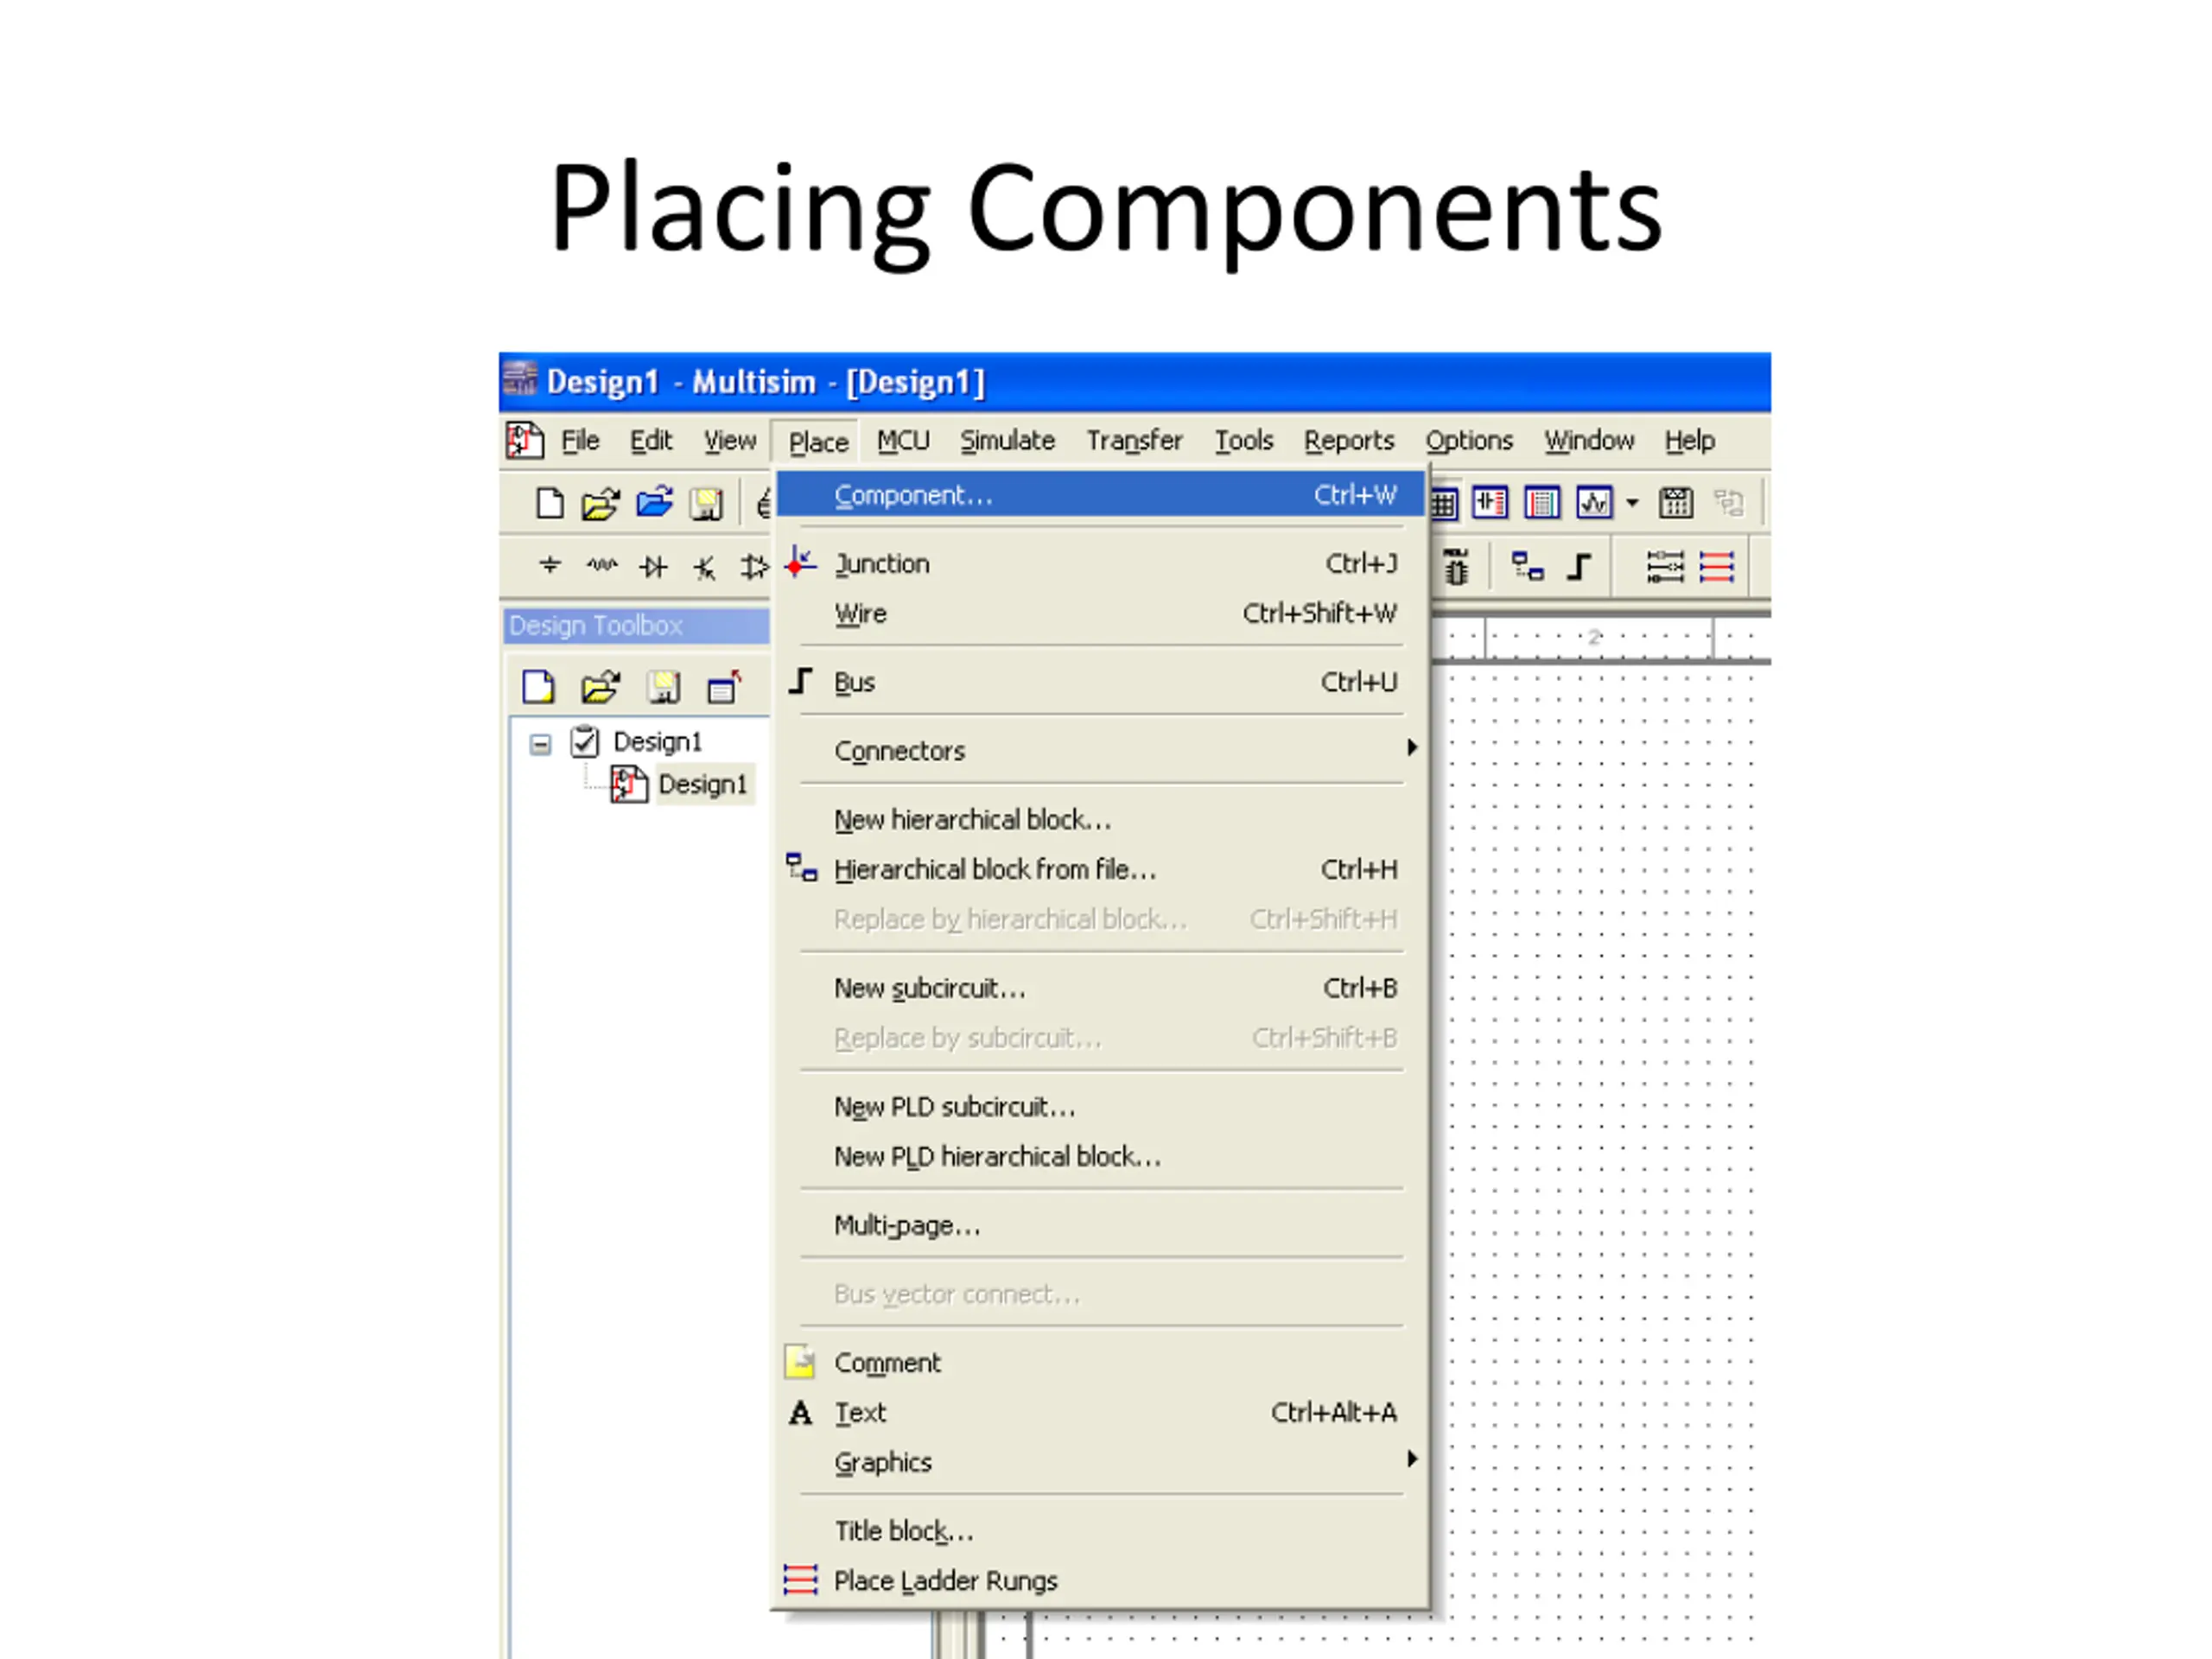Viewport: 2212px width, 1659px height.
Task: Toggle the Design1 root checkbox in tree
Action: point(584,741)
